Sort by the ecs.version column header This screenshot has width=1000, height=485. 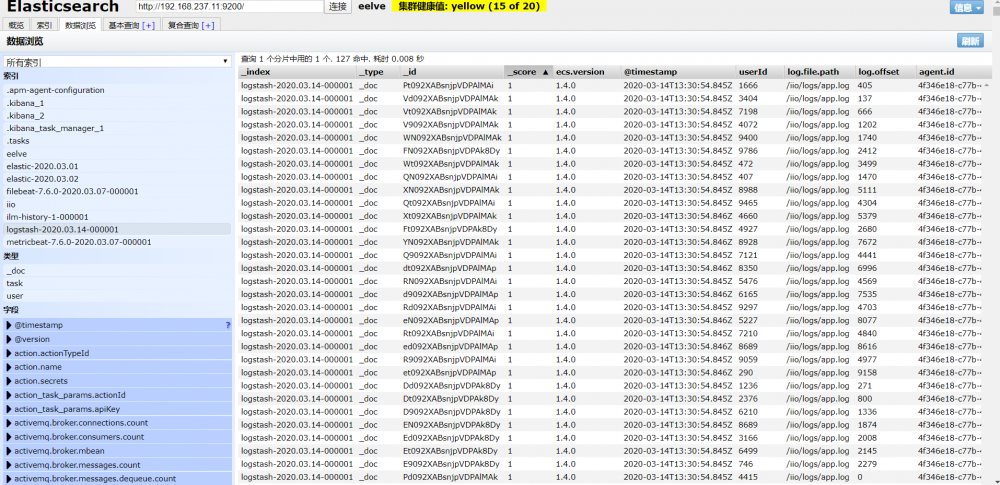586,72
